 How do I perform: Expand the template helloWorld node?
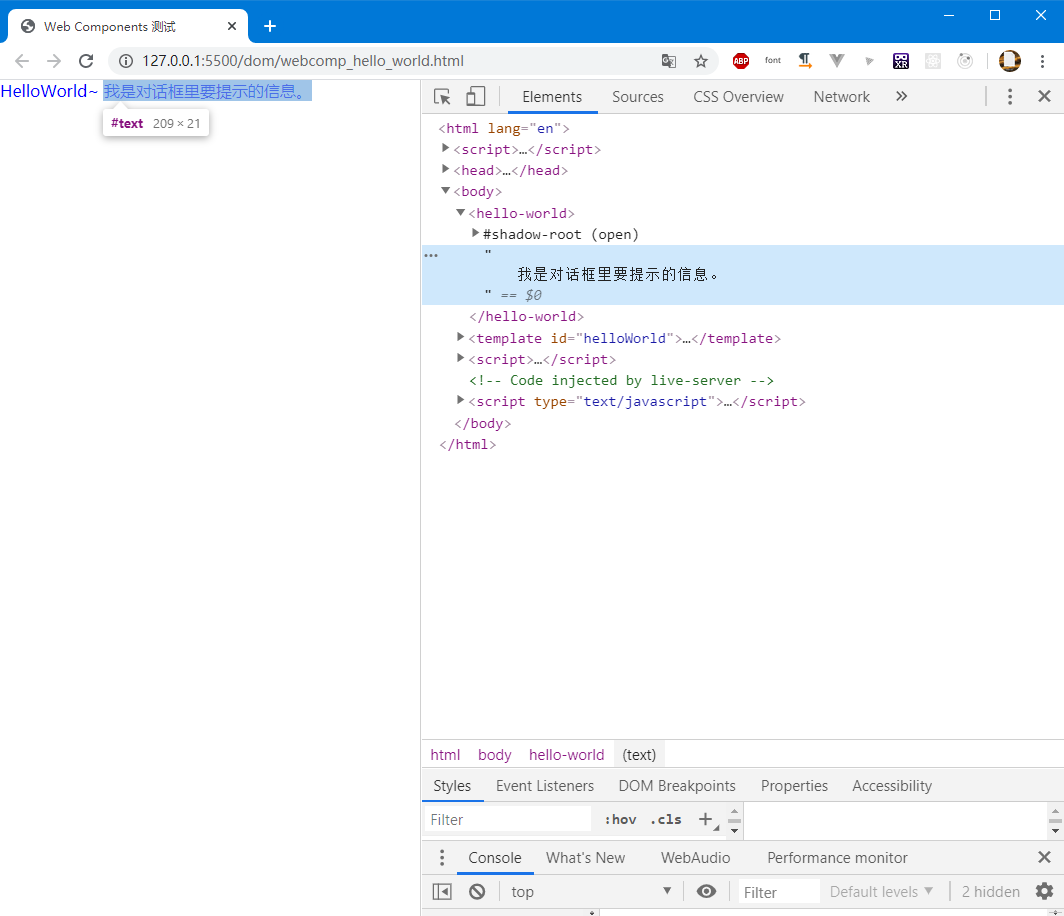[460, 337]
